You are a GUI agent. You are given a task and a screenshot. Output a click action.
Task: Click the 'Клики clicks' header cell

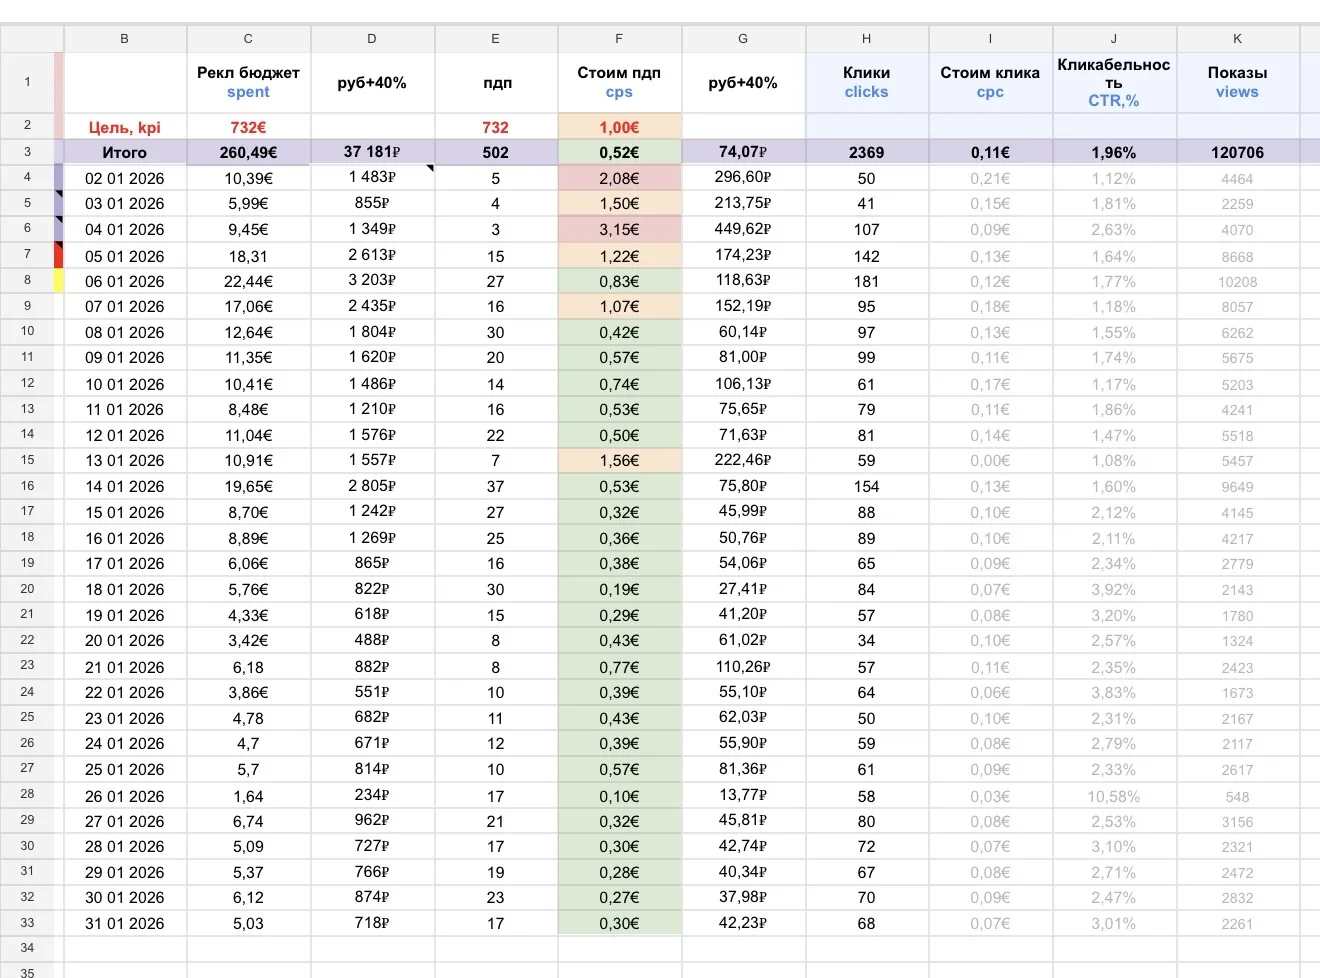[x=866, y=82]
